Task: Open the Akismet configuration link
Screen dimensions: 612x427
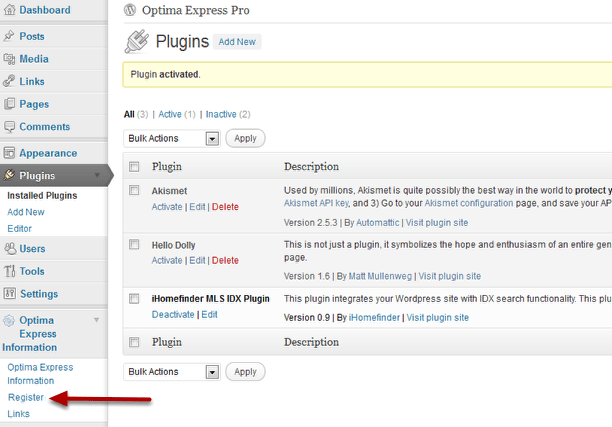Action: (469, 203)
